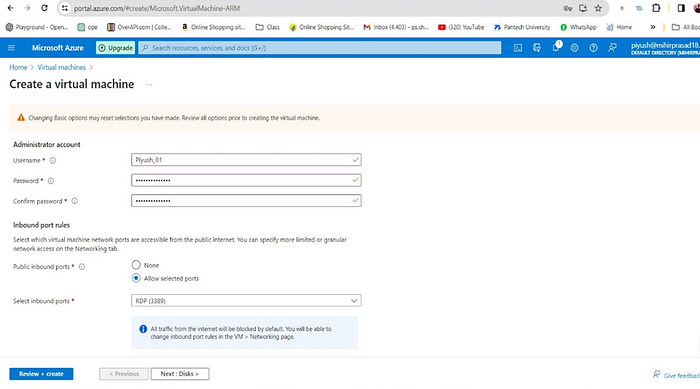Image resolution: width=700 pixels, height=389 pixels.
Task: Click the Username input field
Action: point(246,160)
